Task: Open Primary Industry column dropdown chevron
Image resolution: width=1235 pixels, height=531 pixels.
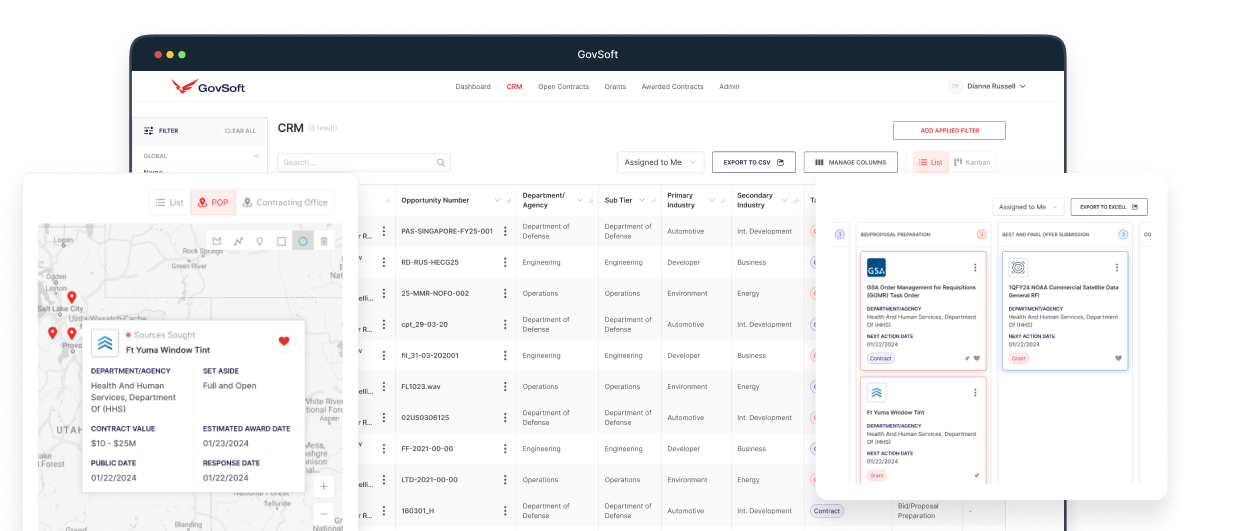Action: point(712,200)
